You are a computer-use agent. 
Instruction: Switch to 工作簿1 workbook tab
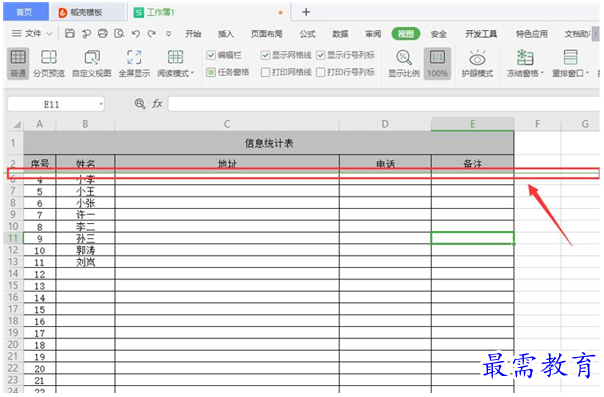[x=208, y=12]
